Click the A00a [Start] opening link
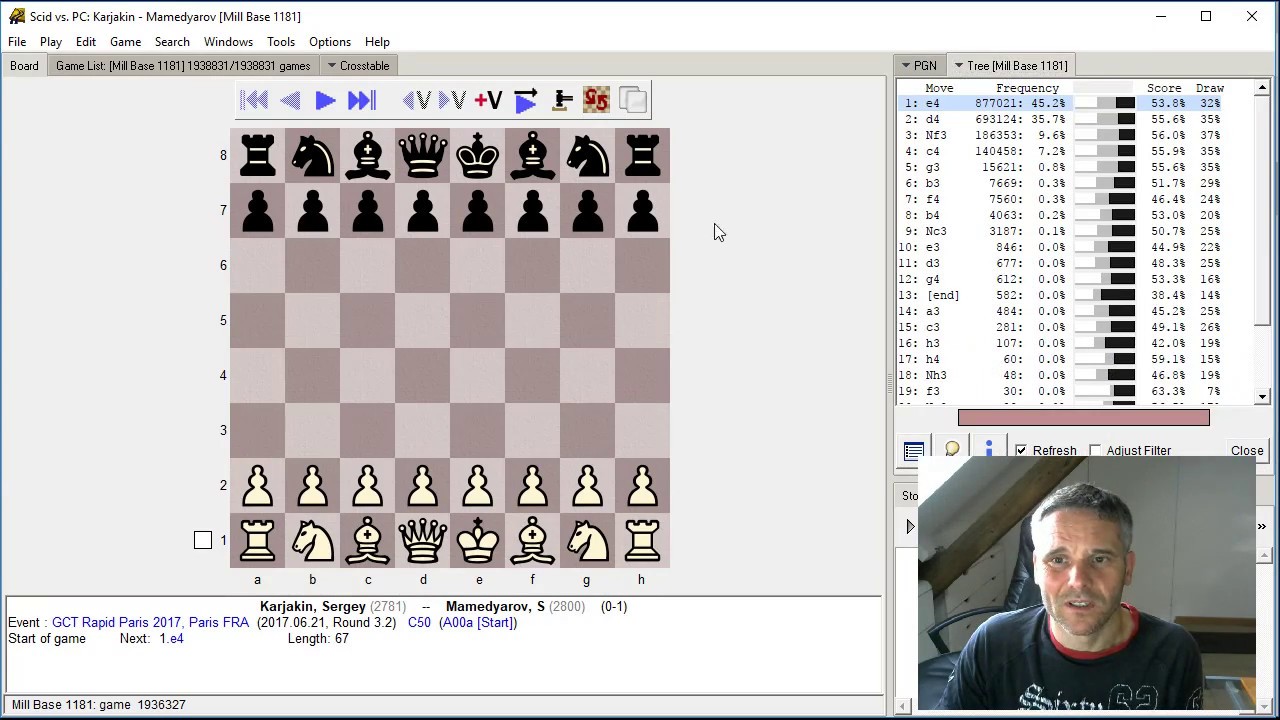The height and width of the screenshot is (720, 1280). click(478, 623)
